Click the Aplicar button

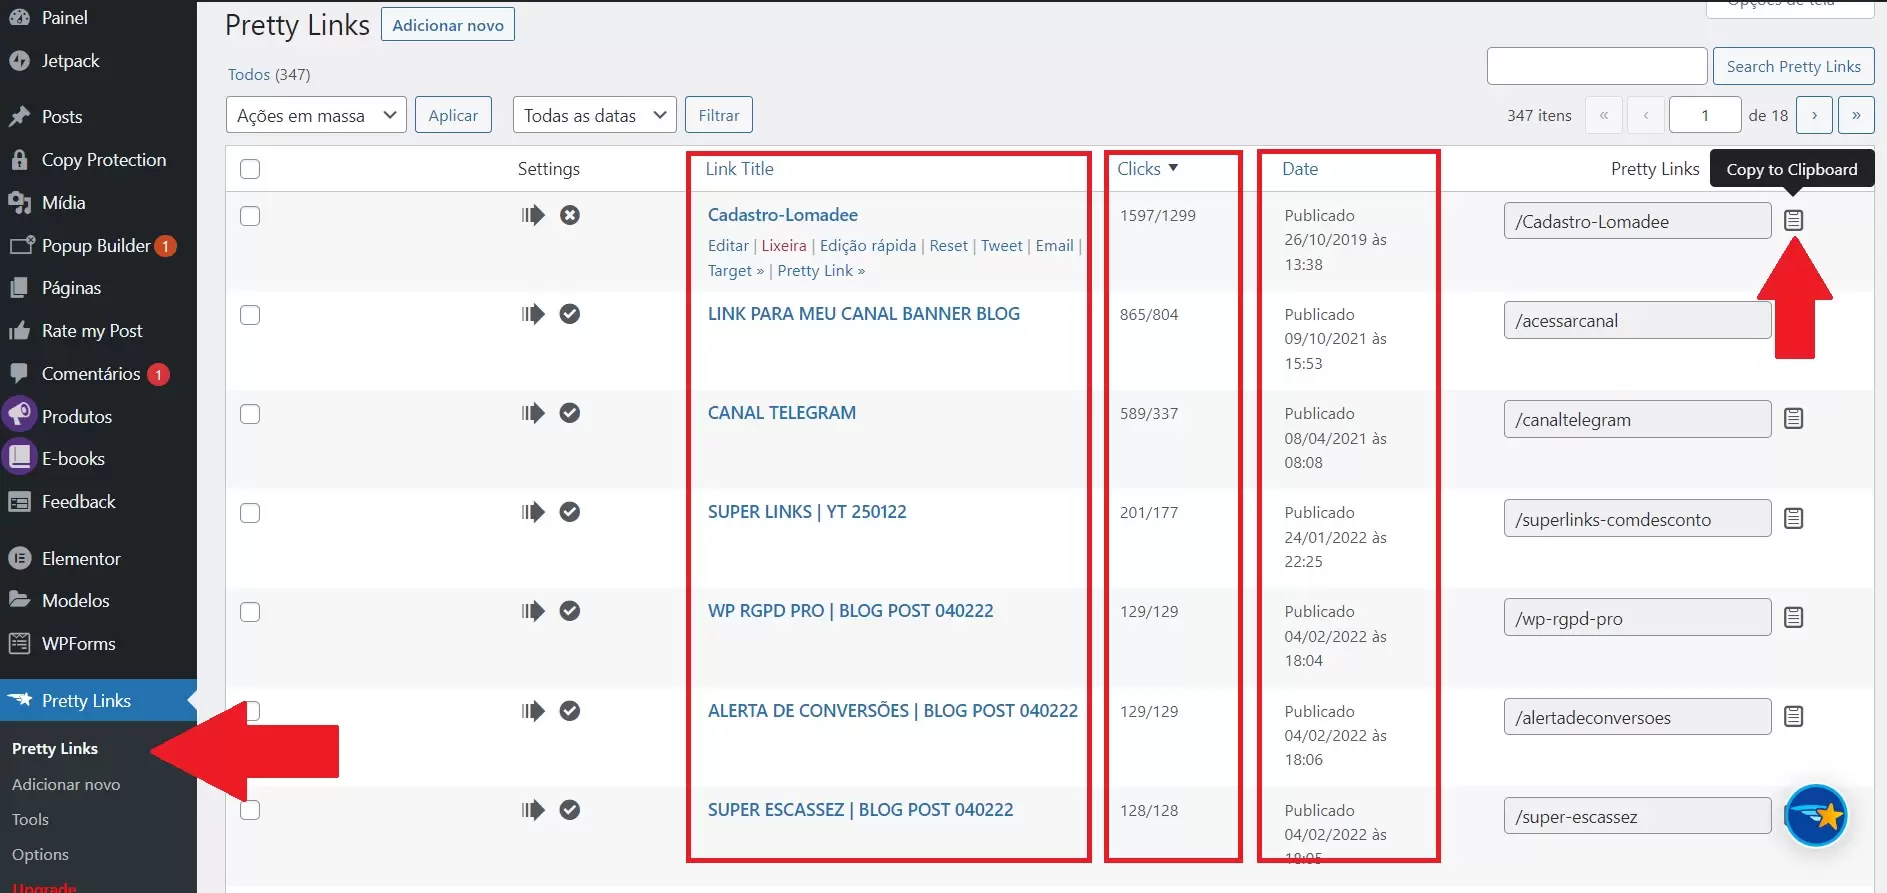coord(453,115)
